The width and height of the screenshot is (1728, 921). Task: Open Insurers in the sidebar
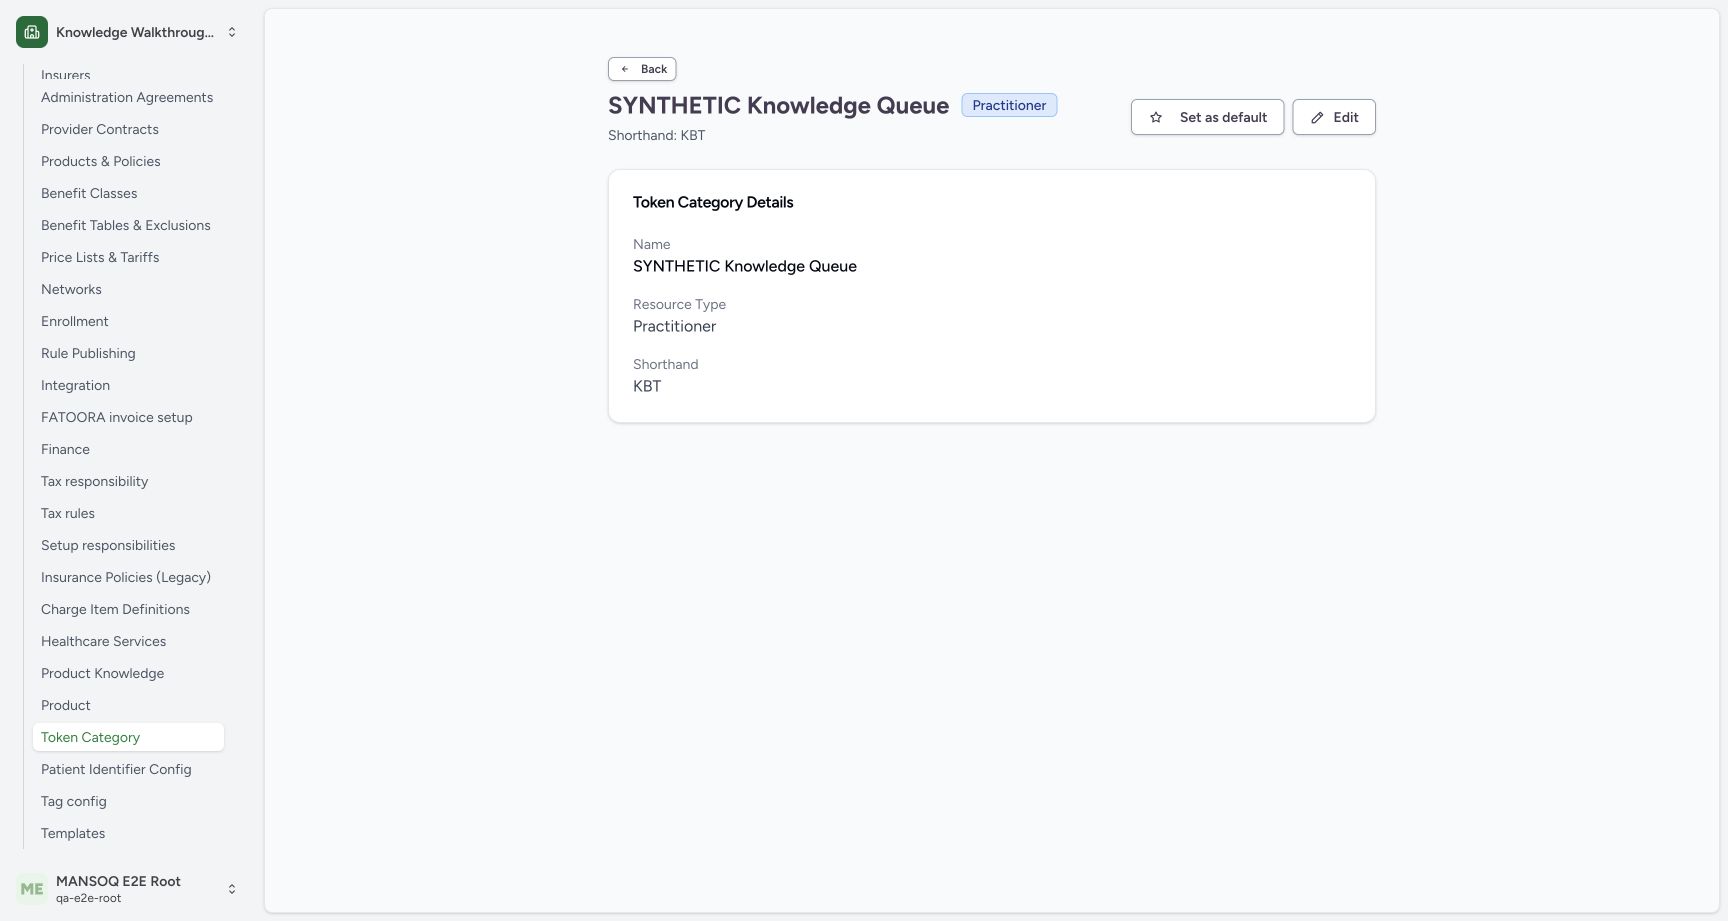[66, 75]
